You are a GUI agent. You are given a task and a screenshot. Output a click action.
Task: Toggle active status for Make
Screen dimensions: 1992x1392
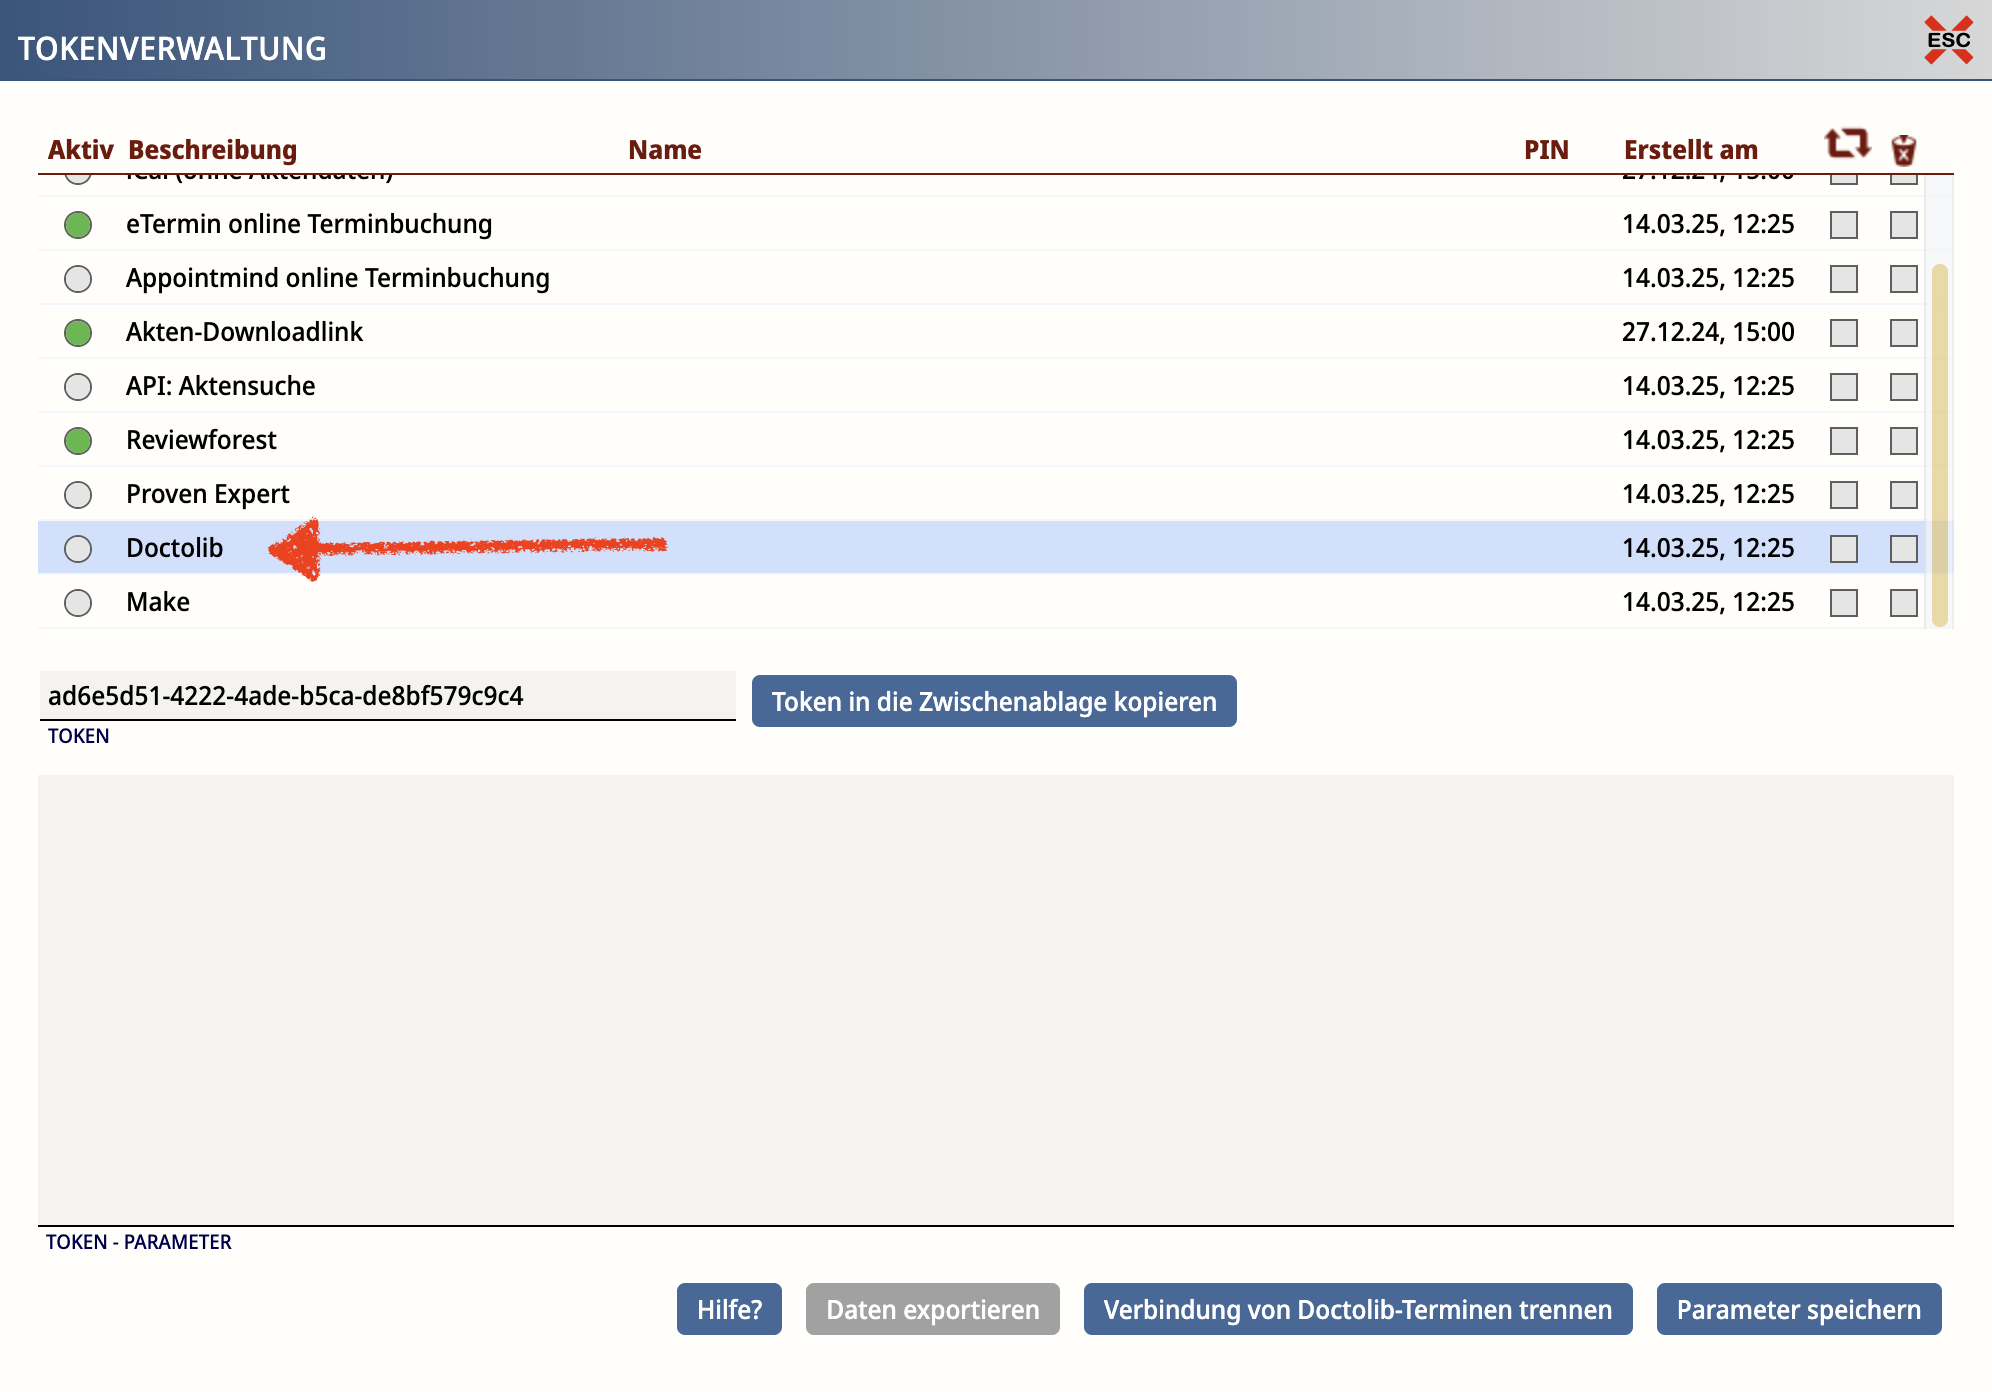[78, 603]
